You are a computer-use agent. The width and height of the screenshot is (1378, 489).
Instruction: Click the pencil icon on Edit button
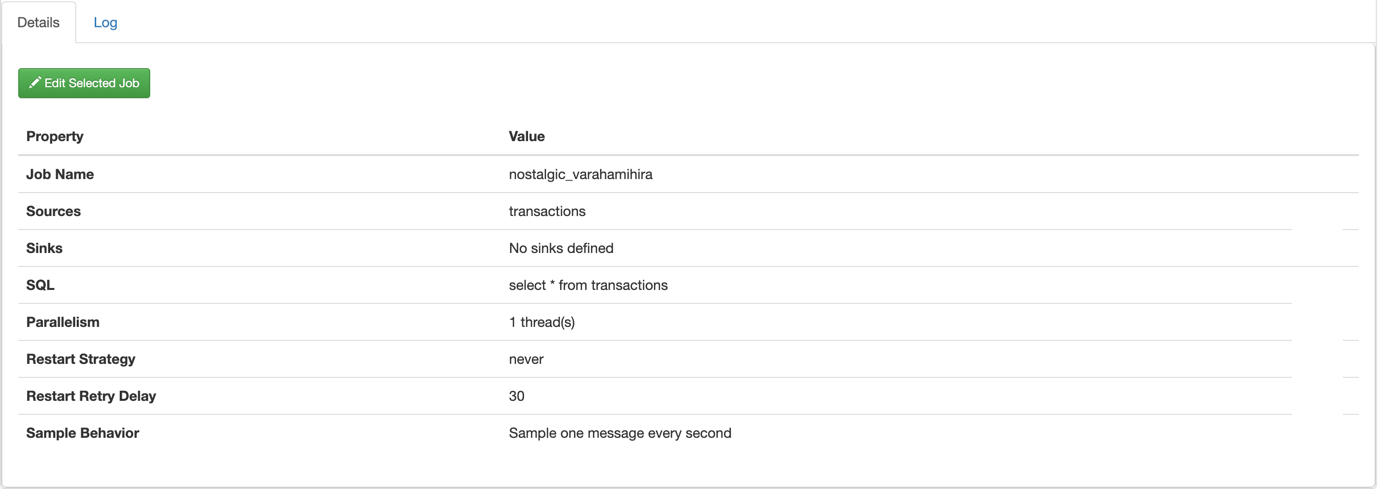(35, 83)
